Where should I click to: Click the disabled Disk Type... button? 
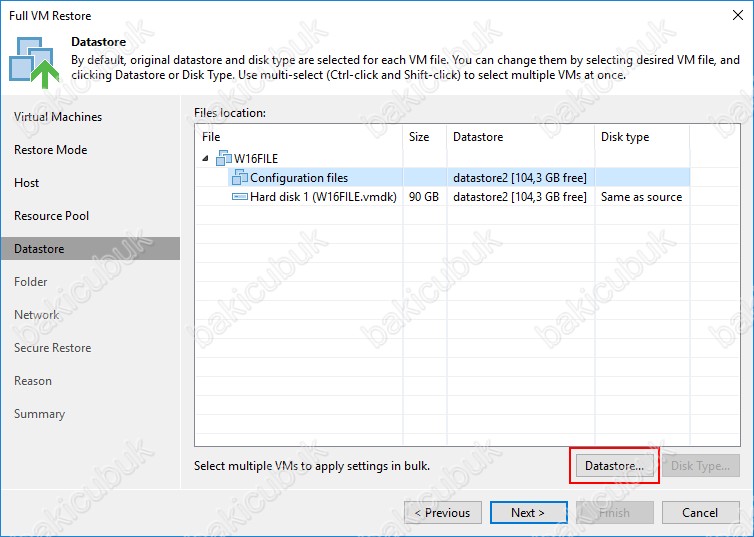coord(701,465)
